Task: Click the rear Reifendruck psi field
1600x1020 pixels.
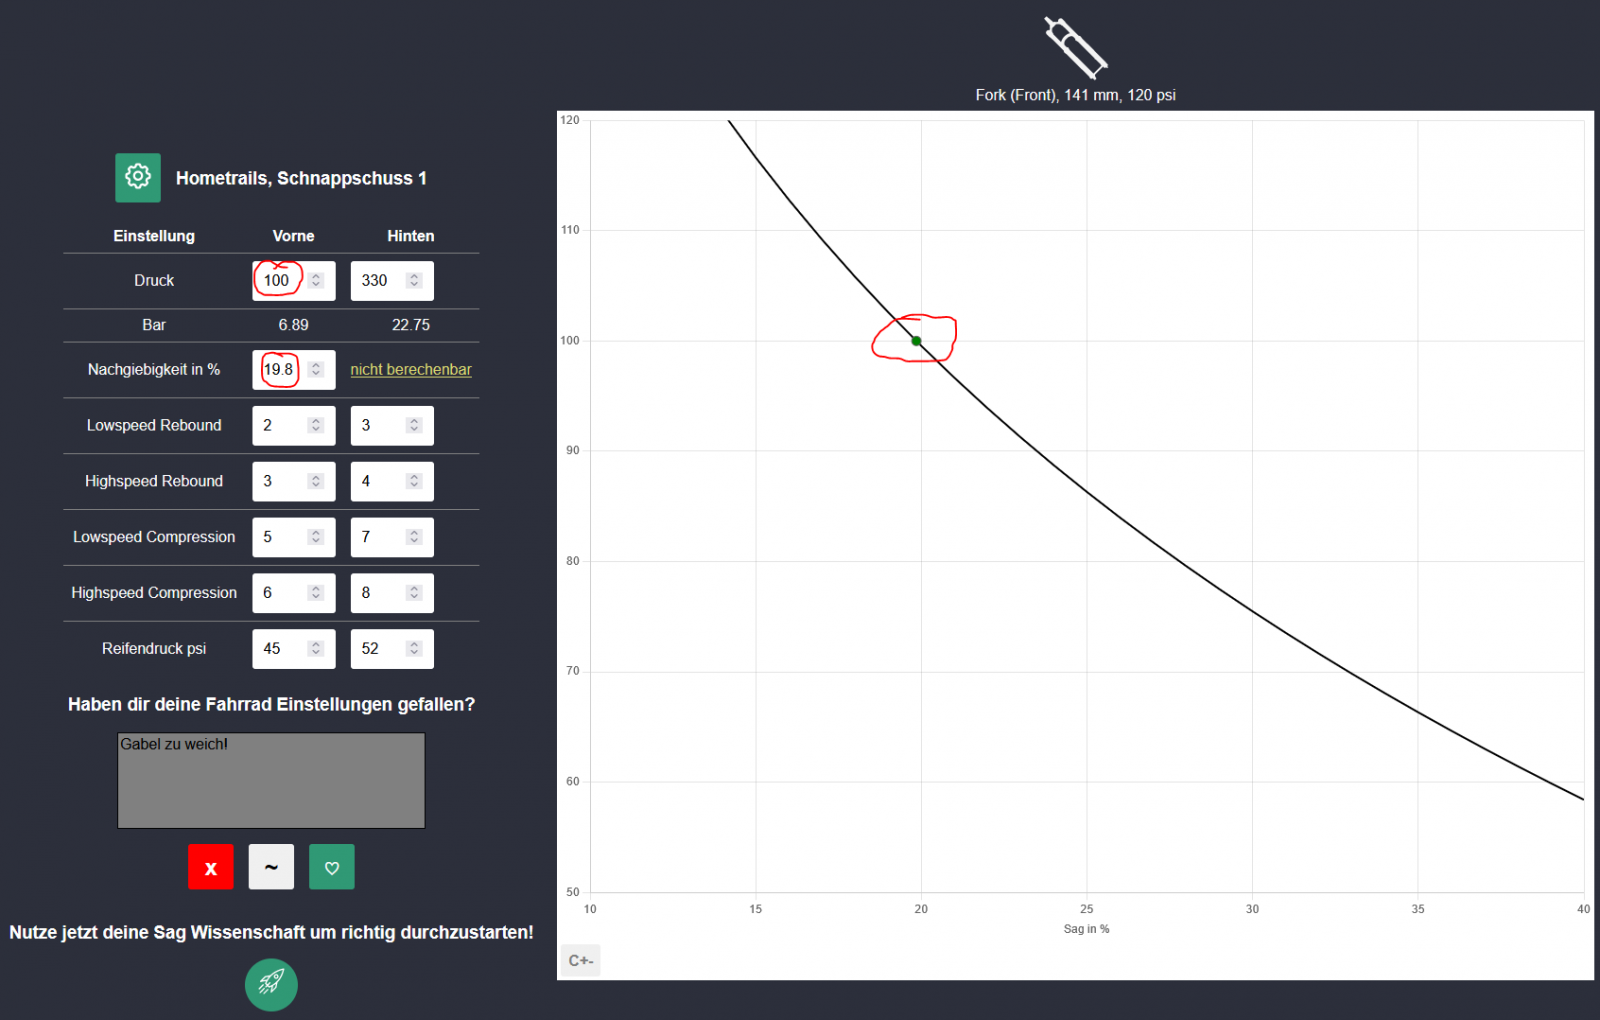Action: click(380, 649)
